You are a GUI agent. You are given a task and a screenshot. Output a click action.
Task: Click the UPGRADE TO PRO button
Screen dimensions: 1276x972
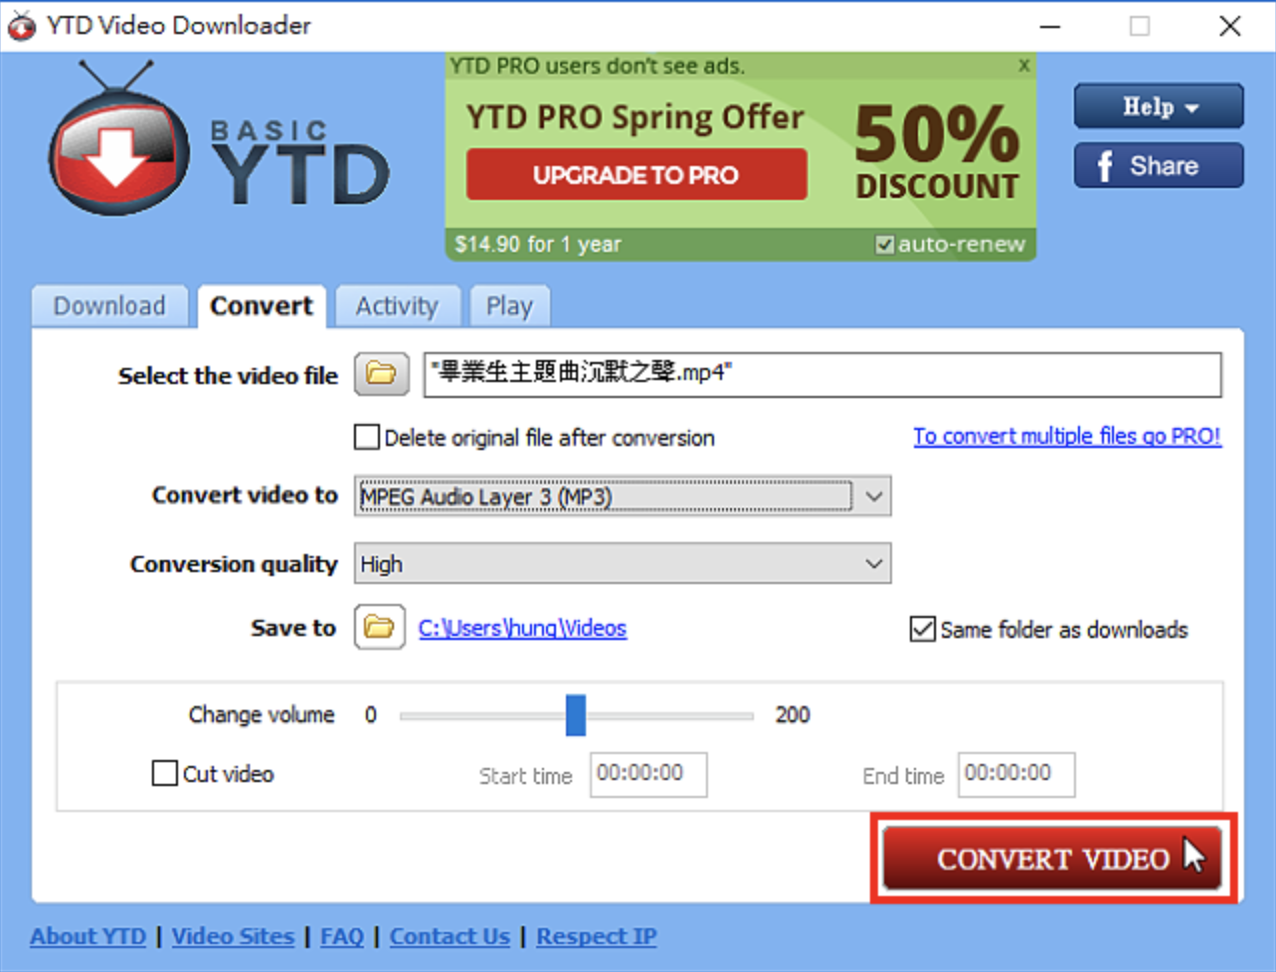(636, 175)
